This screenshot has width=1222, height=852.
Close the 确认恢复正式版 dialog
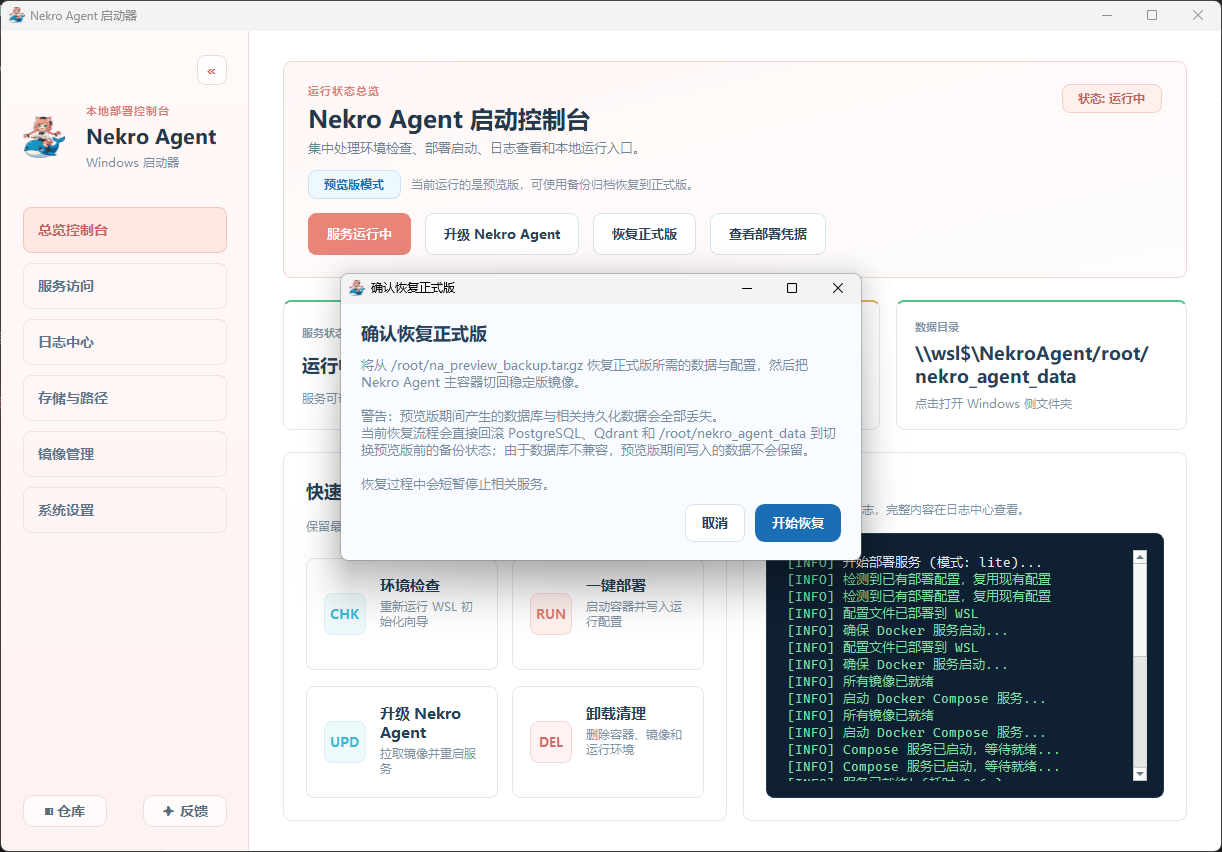[x=838, y=288]
